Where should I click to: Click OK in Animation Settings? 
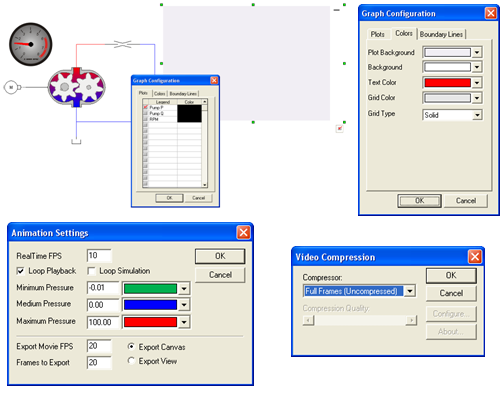(x=220, y=256)
